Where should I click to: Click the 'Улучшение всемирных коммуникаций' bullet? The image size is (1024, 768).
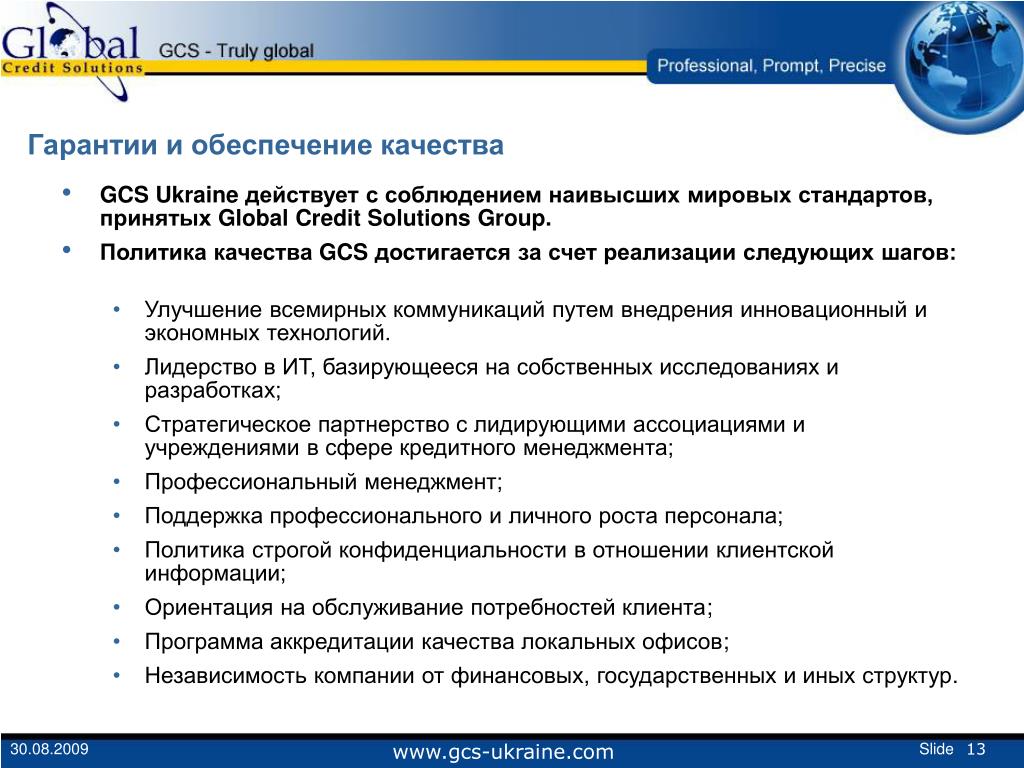(536, 321)
